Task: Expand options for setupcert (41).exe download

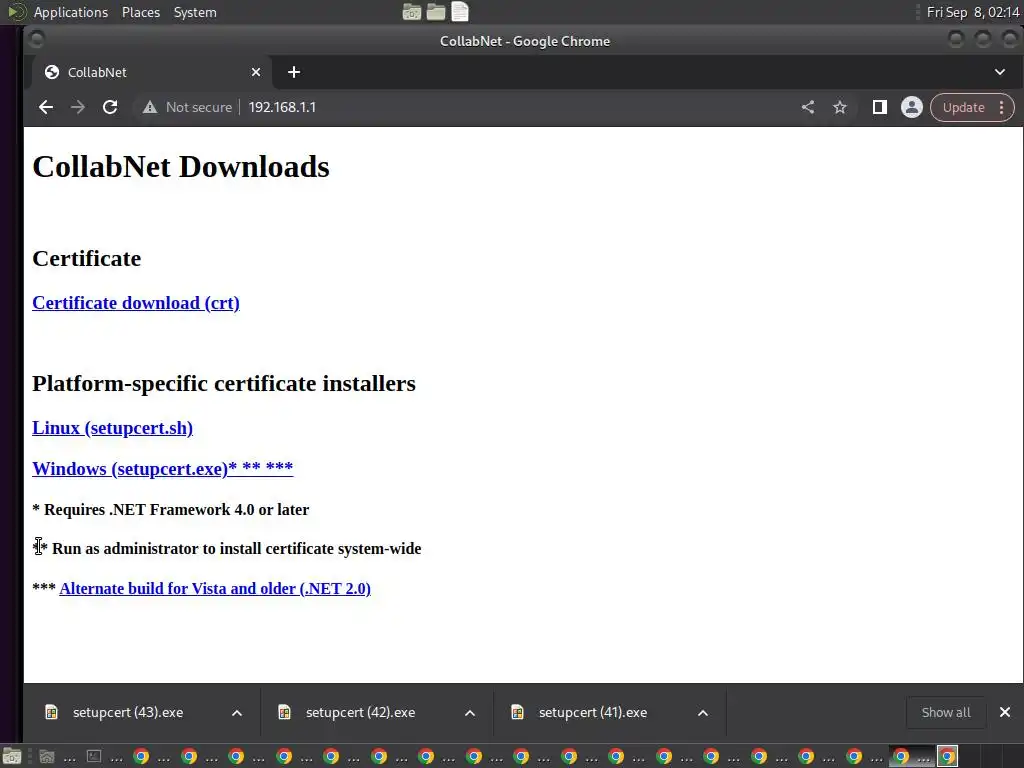Action: click(x=703, y=713)
